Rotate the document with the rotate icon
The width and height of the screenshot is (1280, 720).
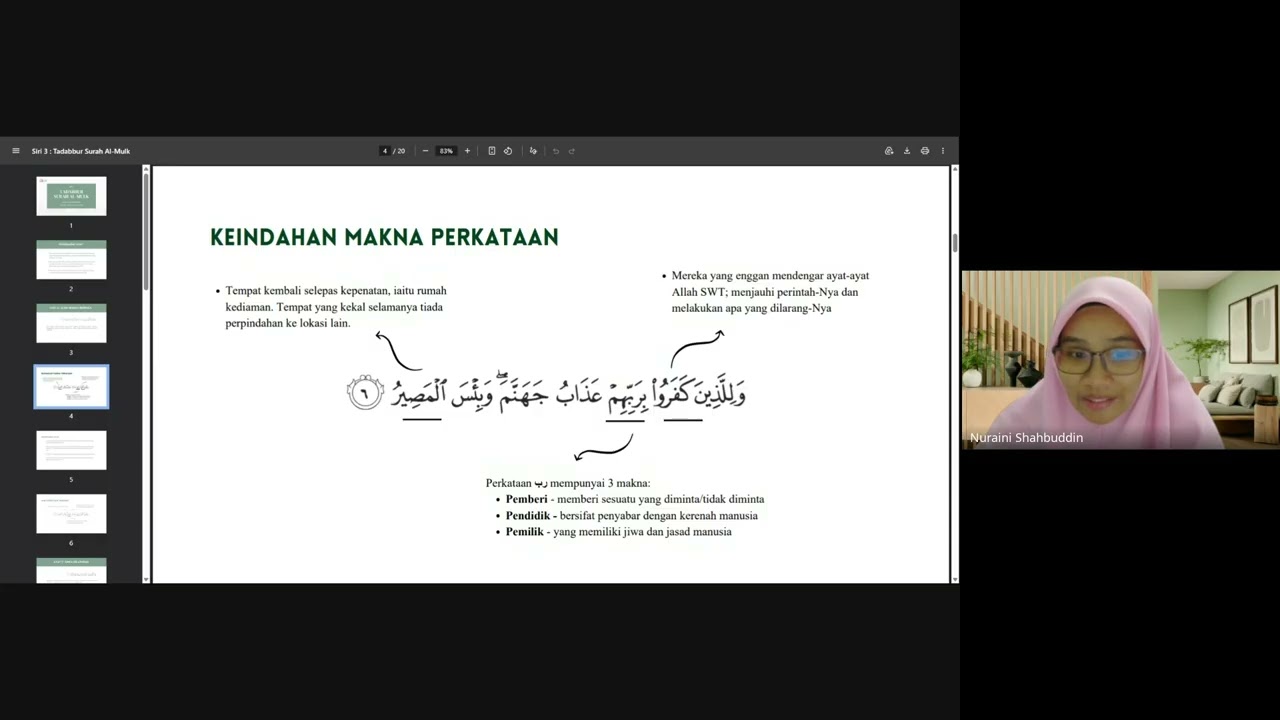(508, 151)
